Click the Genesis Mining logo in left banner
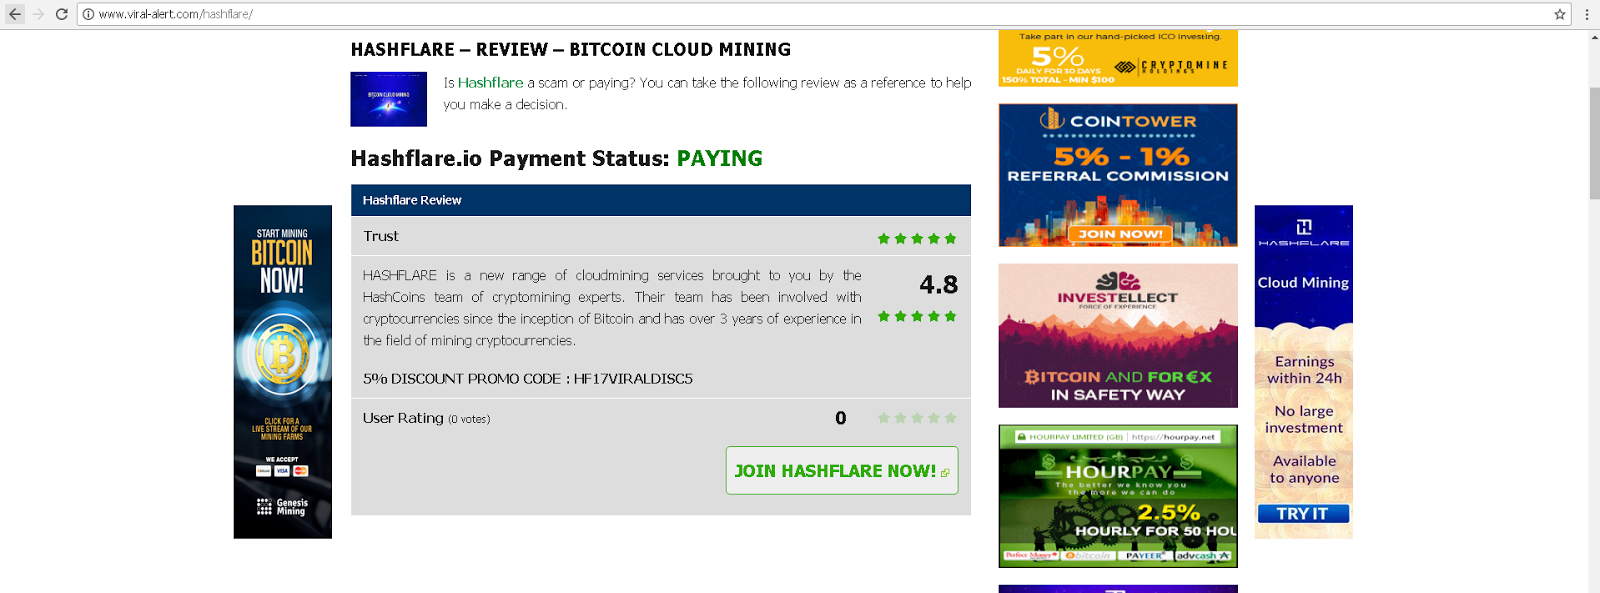Viewport: 1600px width, 593px height. [283, 507]
